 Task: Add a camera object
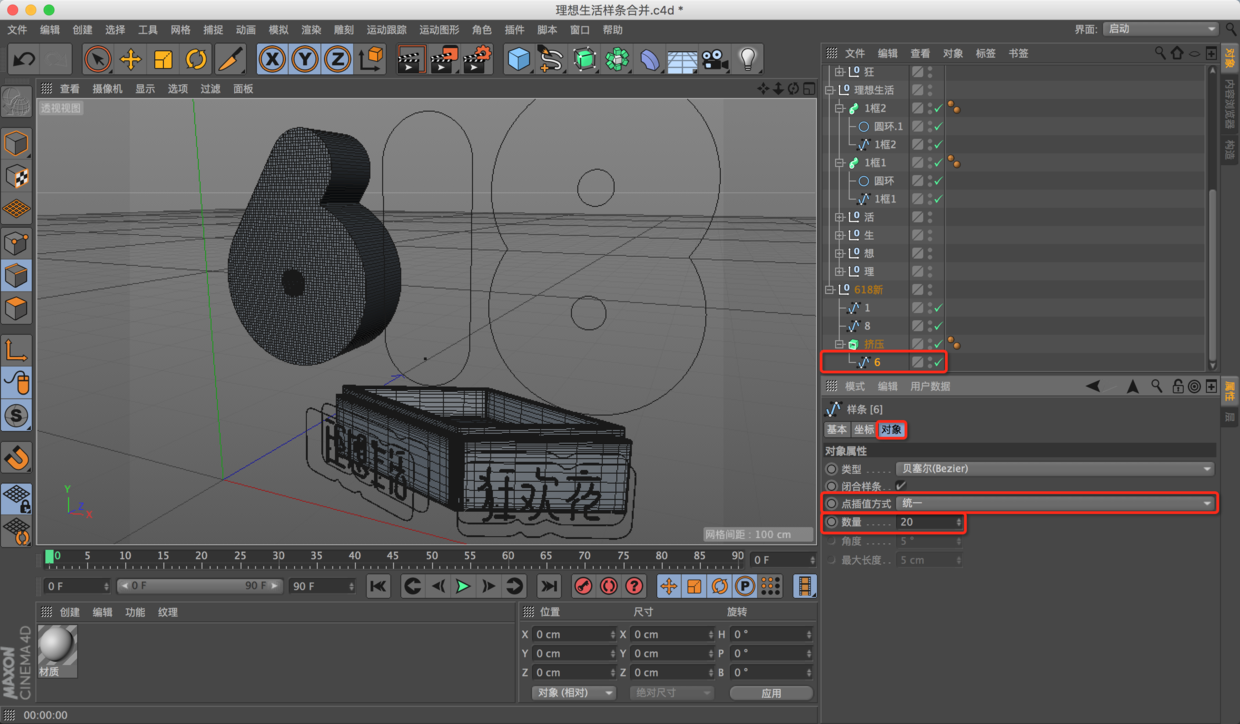714,59
